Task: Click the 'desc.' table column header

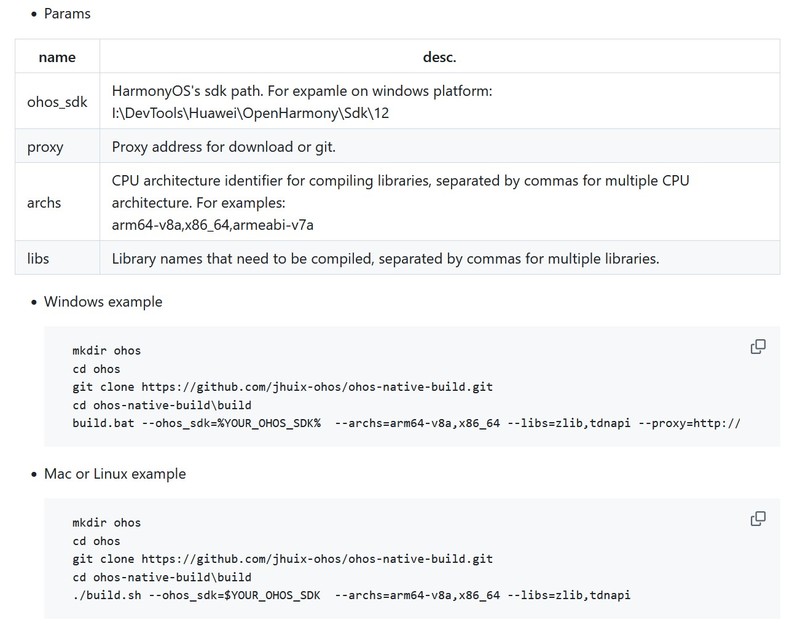Action: (x=439, y=57)
